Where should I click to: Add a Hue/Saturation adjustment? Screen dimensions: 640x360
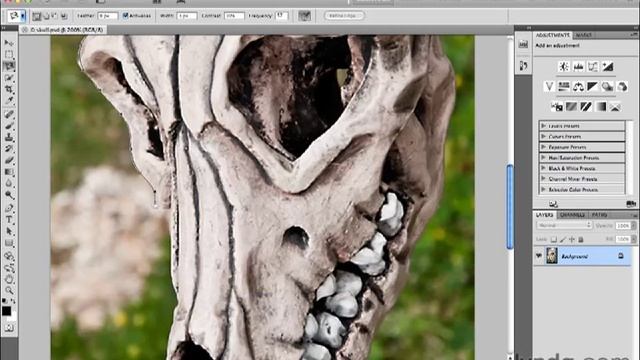[x=564, y=86]
